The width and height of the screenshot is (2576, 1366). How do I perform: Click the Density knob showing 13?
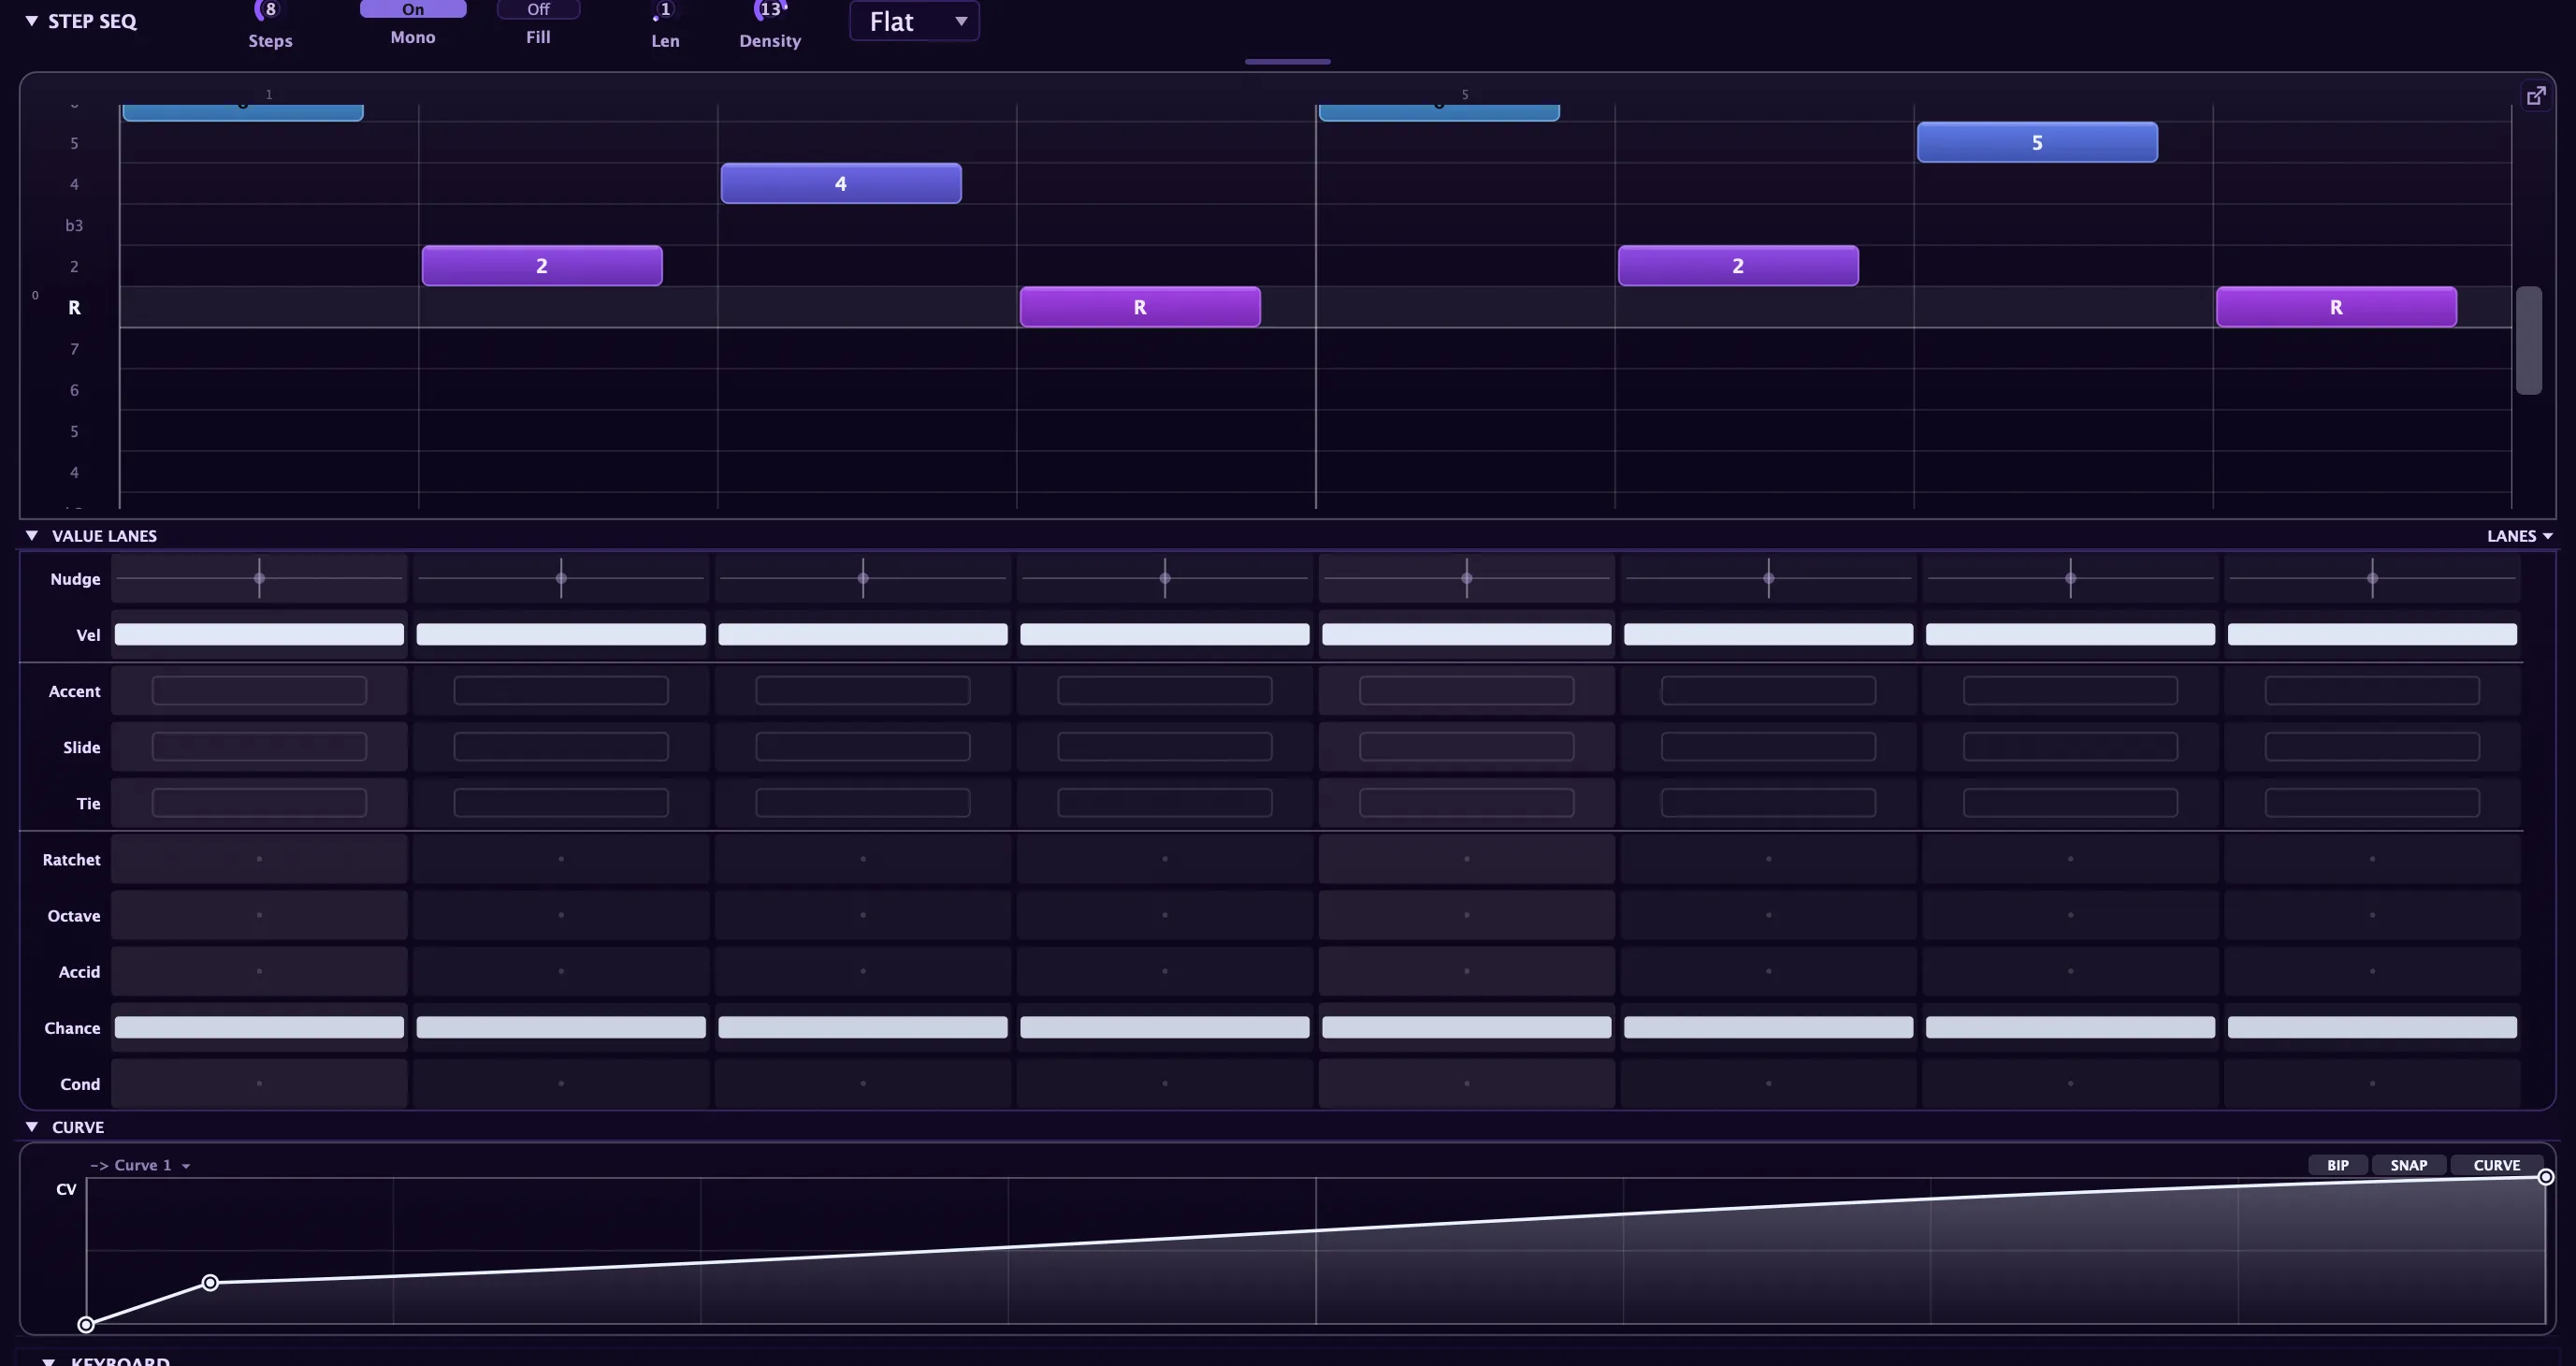click(770, 10)
